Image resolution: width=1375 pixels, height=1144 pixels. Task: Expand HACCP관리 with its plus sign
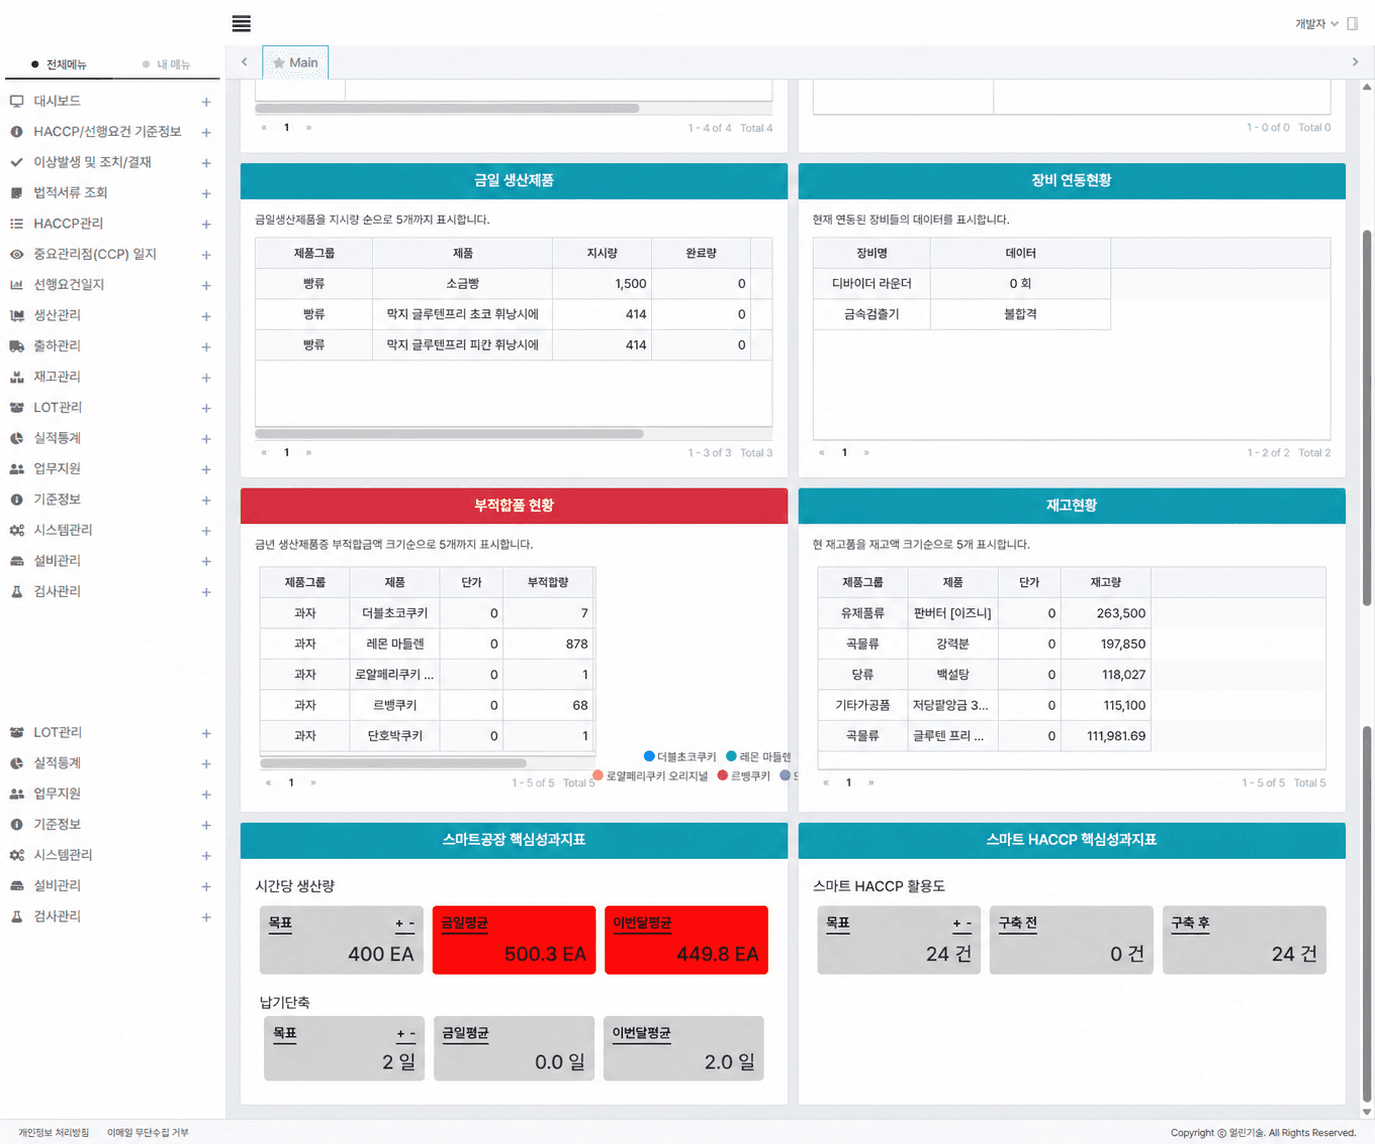click(206, 224)
